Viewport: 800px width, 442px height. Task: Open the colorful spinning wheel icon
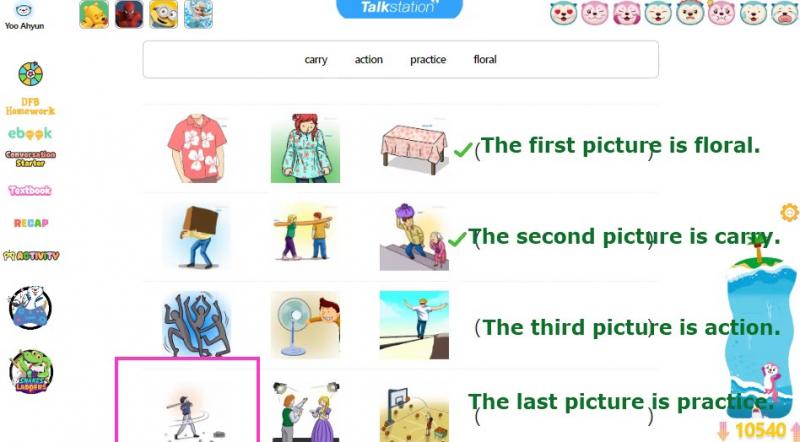31,74
